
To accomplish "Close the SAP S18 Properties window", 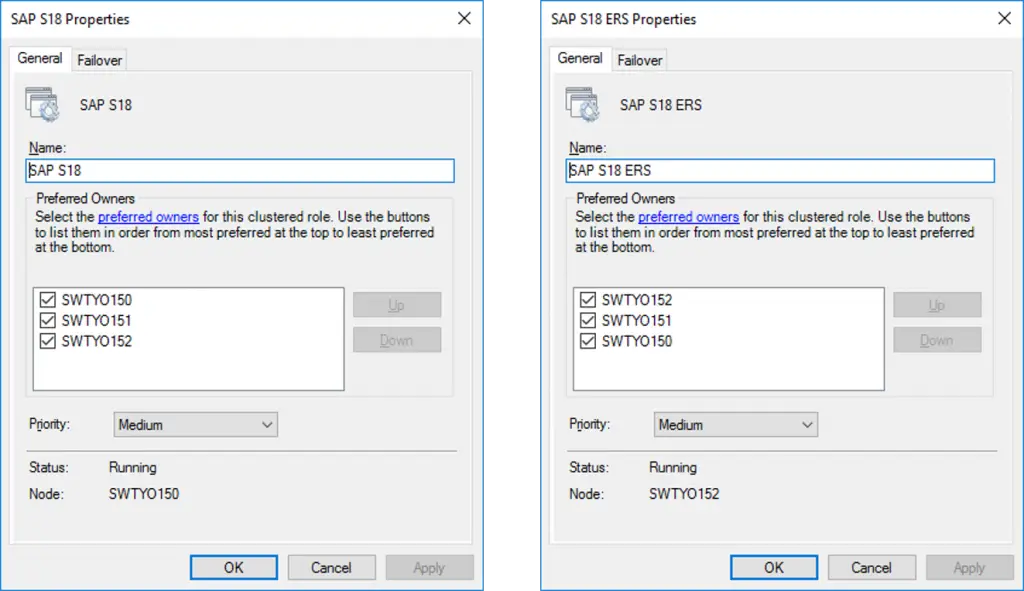I will click(464, 18).
